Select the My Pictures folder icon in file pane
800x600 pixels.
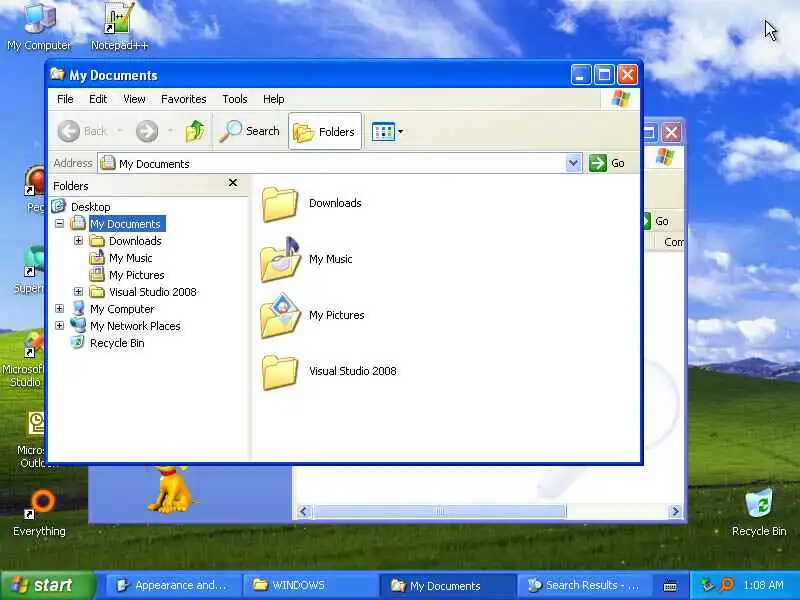click(280, 316)
